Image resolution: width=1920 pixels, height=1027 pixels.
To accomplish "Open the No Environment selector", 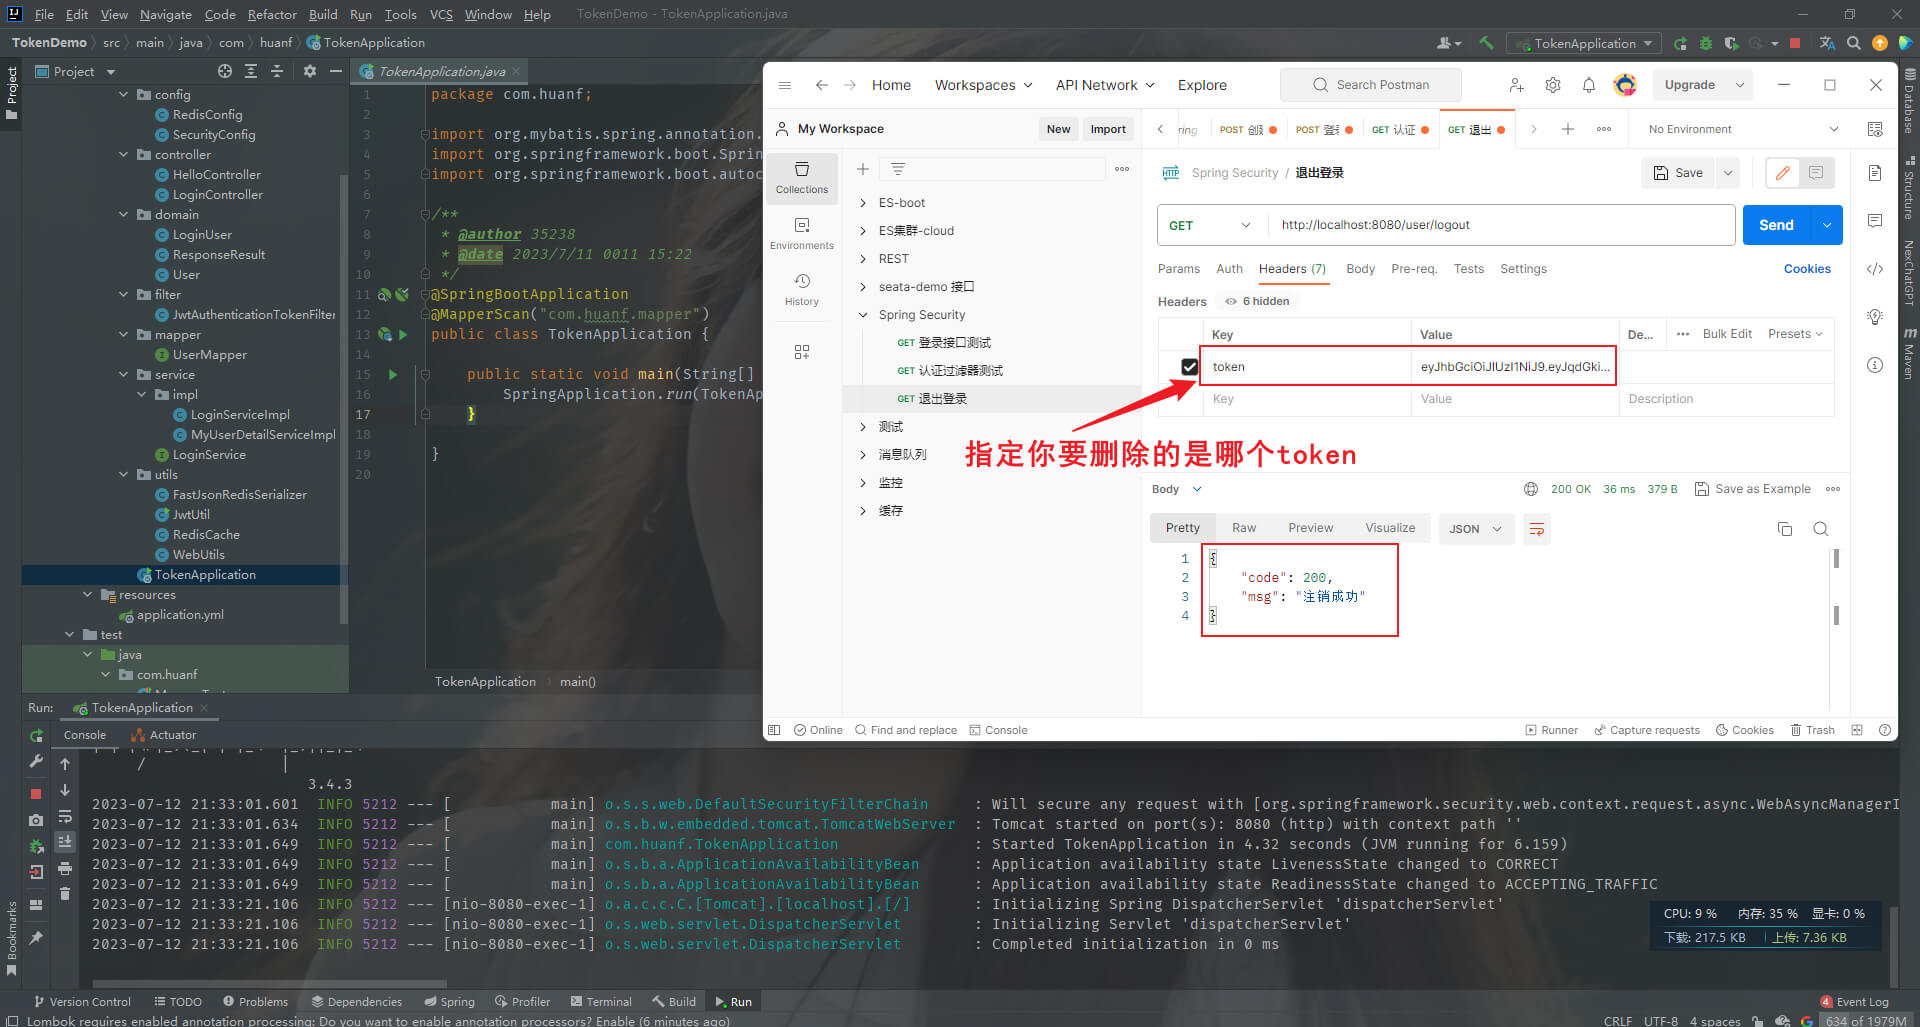I will 1742,129.
